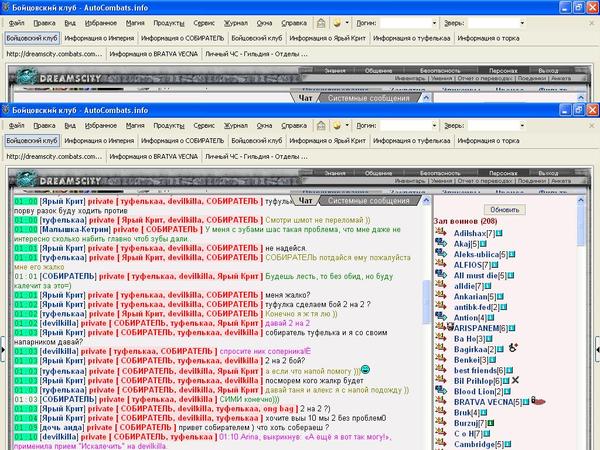Click the DREAMSCITY logo in lower window
The height and width of the screenshot is (450, 600).
[x=59, y=181]
